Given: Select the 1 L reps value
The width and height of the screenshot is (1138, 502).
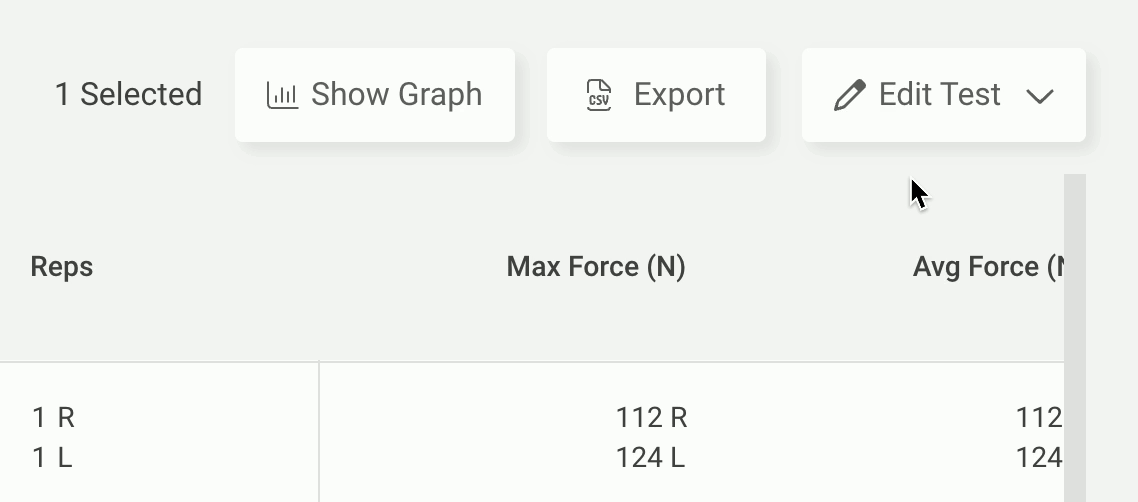Looking at the screenshot, I should (x=52, y=458).
